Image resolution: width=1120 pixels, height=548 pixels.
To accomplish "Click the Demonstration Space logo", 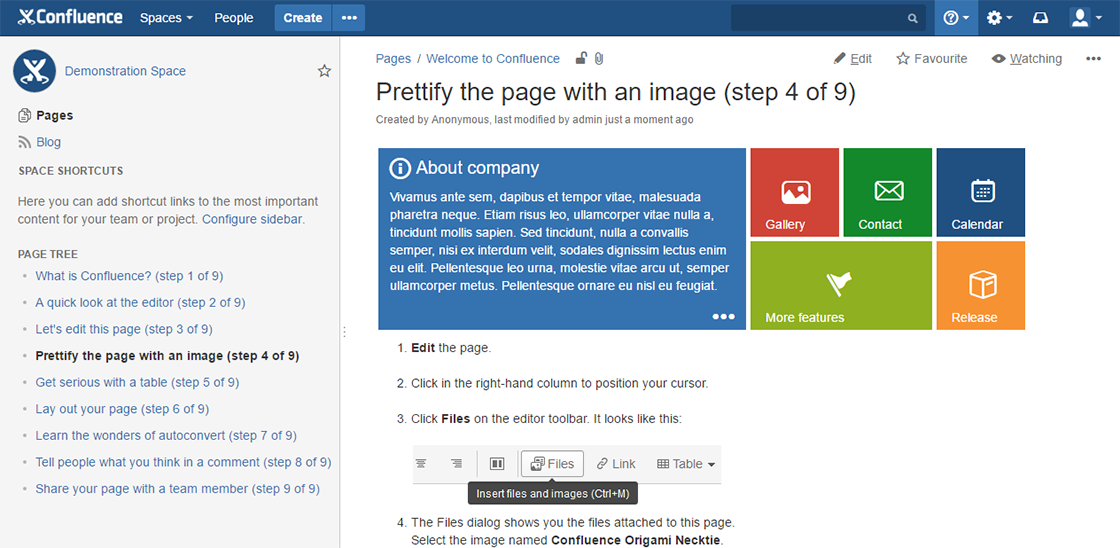I will tap(34, 71).
